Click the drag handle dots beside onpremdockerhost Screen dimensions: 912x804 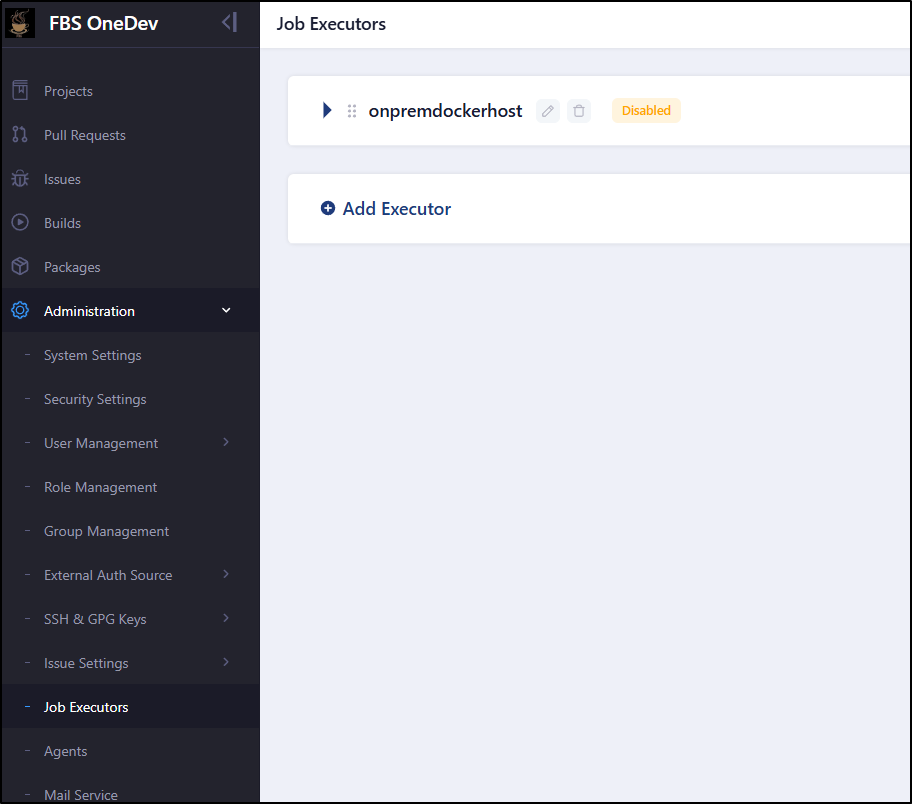352,111
